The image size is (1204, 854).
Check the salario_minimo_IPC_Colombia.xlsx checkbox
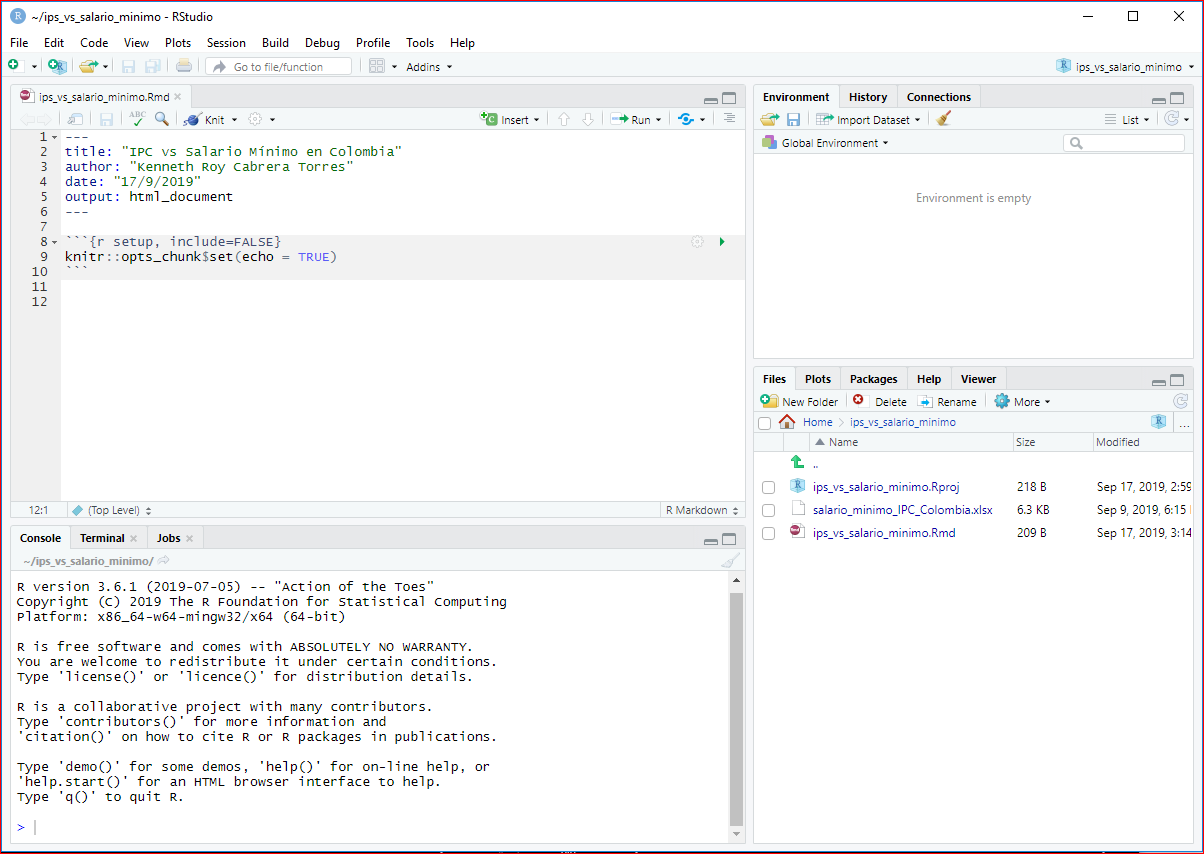click(x=768, y=510)
